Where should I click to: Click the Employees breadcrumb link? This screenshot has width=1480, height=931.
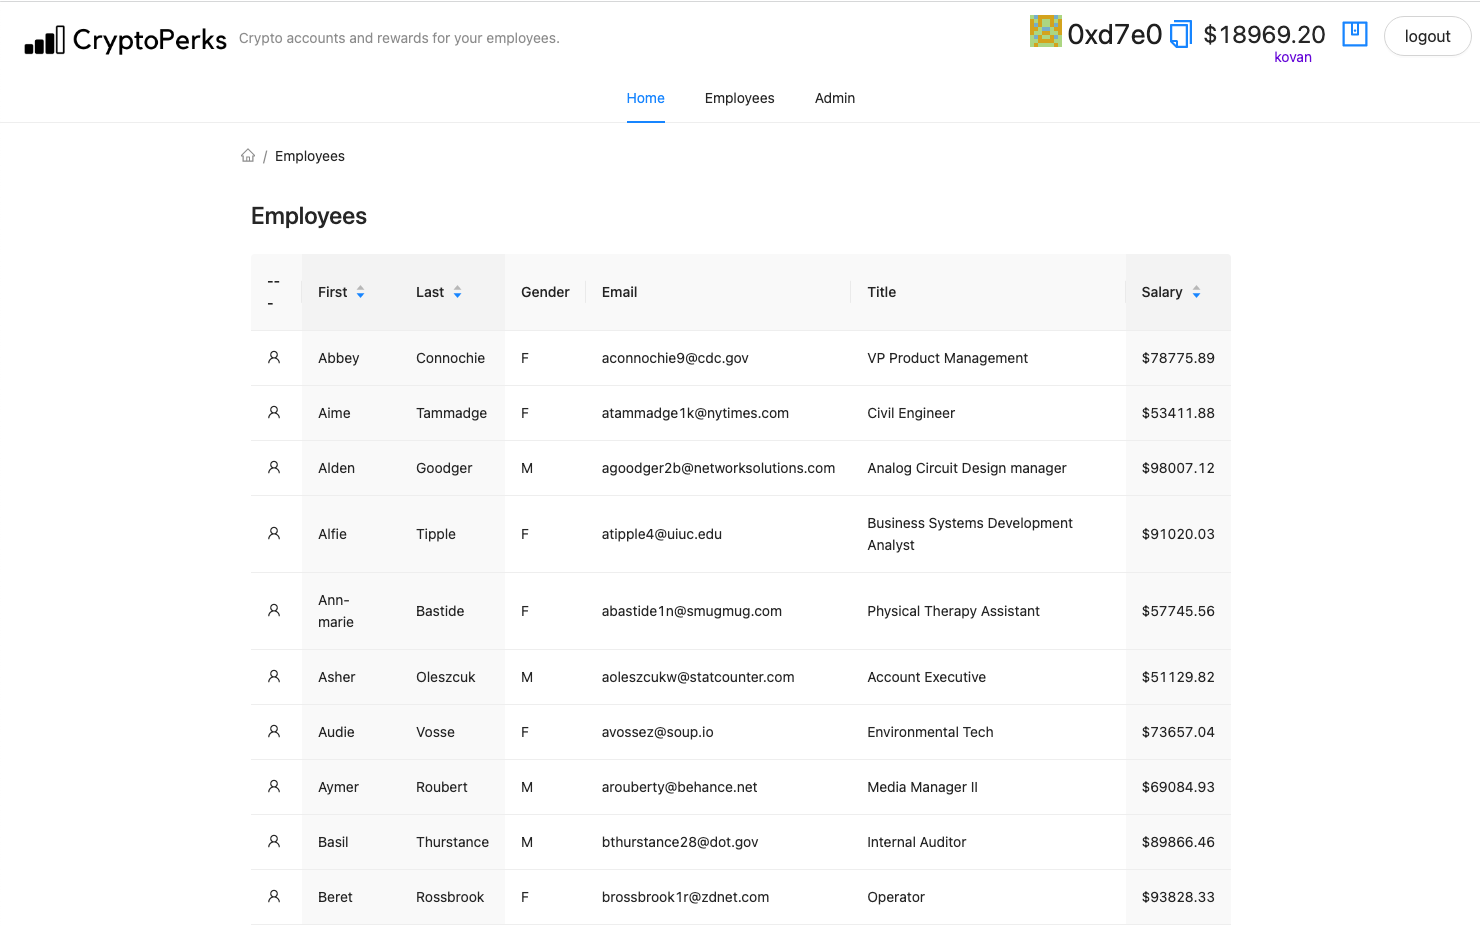click(310, 156)
